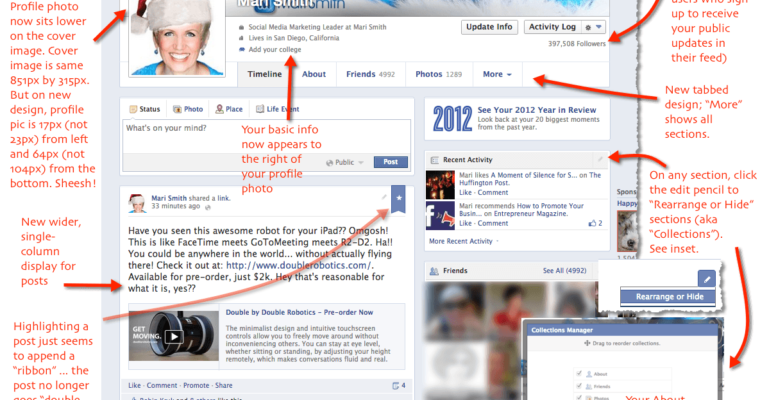Click Promote under the post
Image resolution: width=760 pixels, height=400 pixels.
point(196,385)
